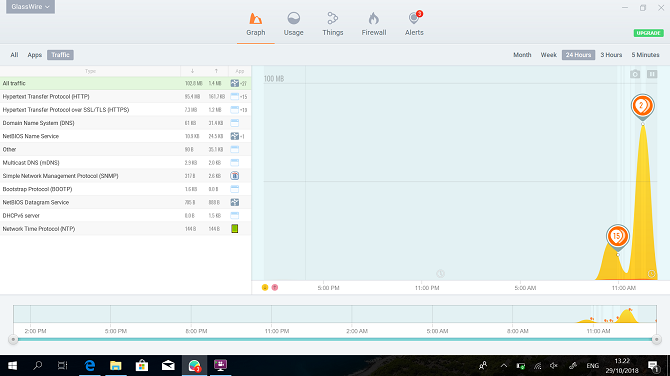Open the Things view icon
This screenshot has width=670, height=376.
coord(332,18)
